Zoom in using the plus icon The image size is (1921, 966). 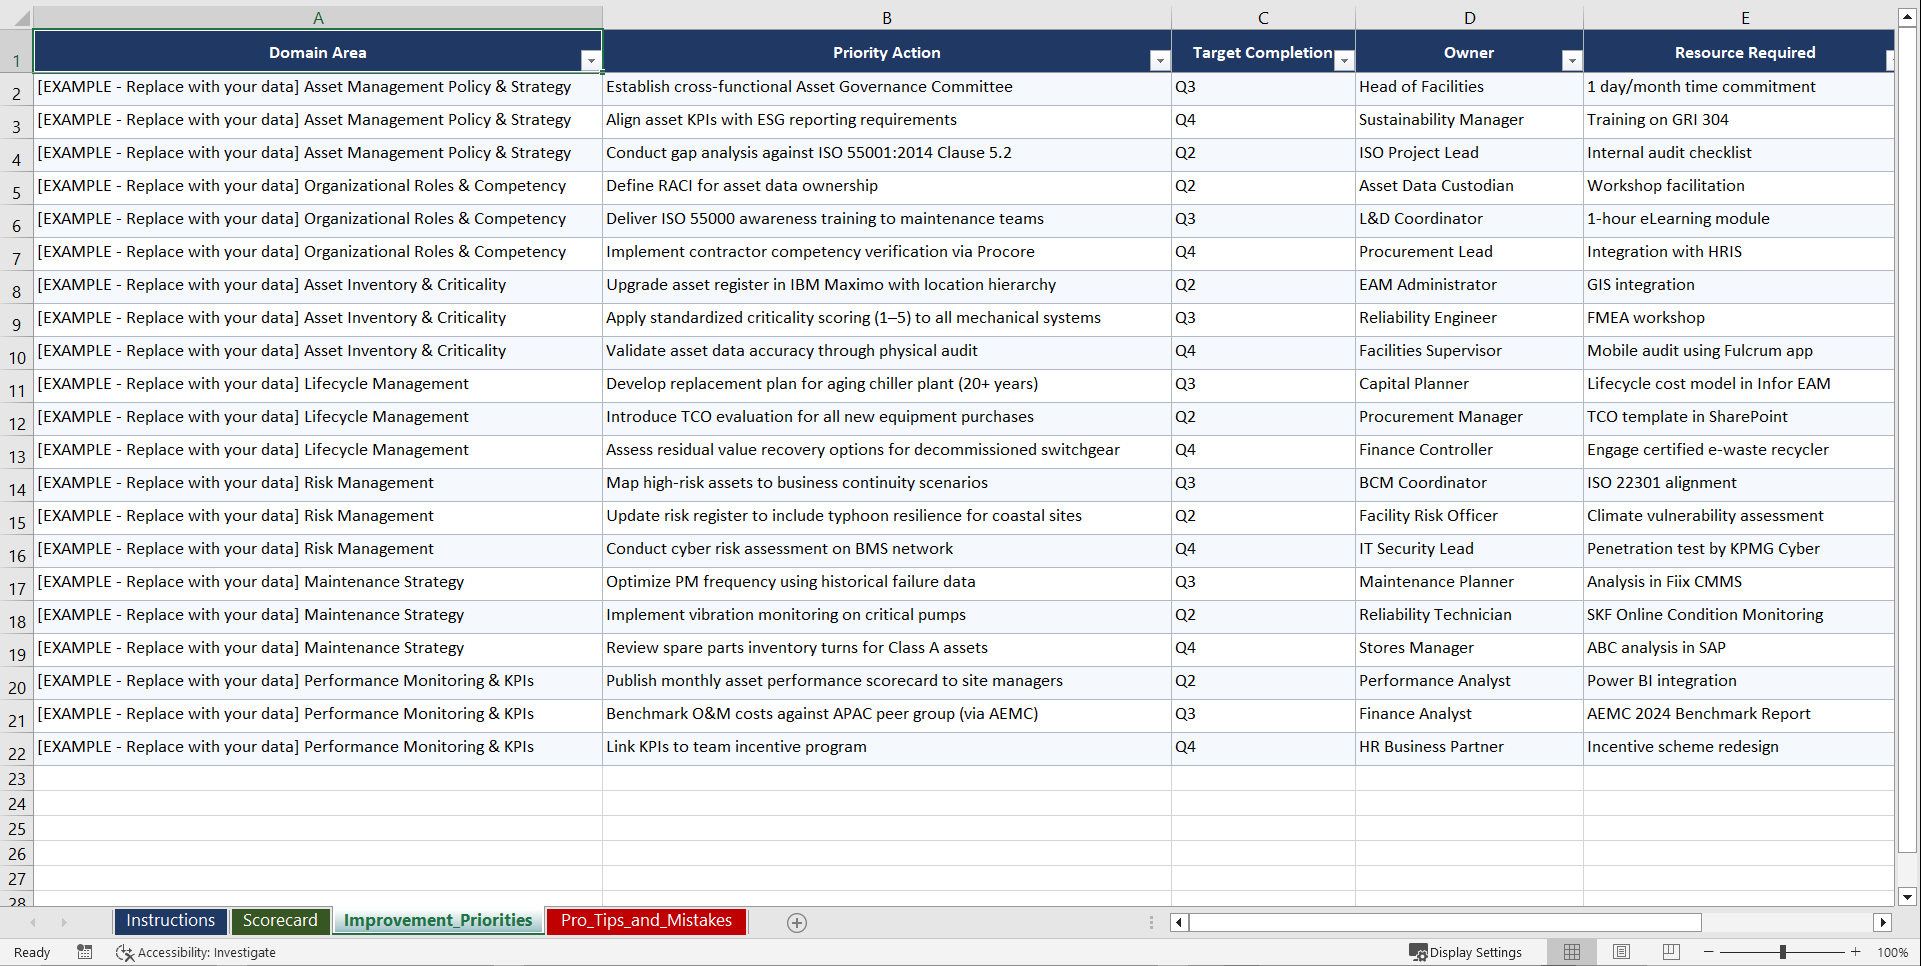tap(1856, 952)
